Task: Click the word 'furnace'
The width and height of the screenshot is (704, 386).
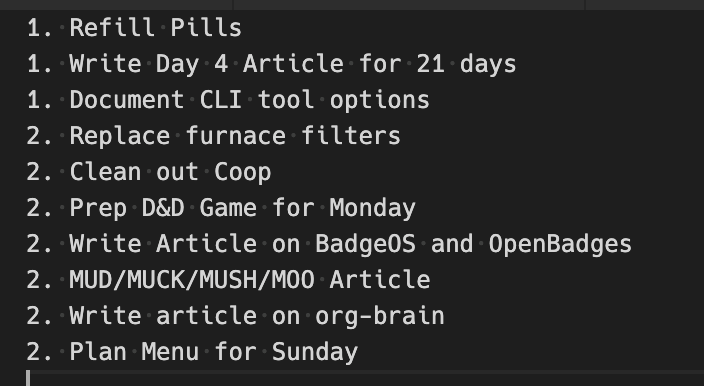Action: coord(236,136)
